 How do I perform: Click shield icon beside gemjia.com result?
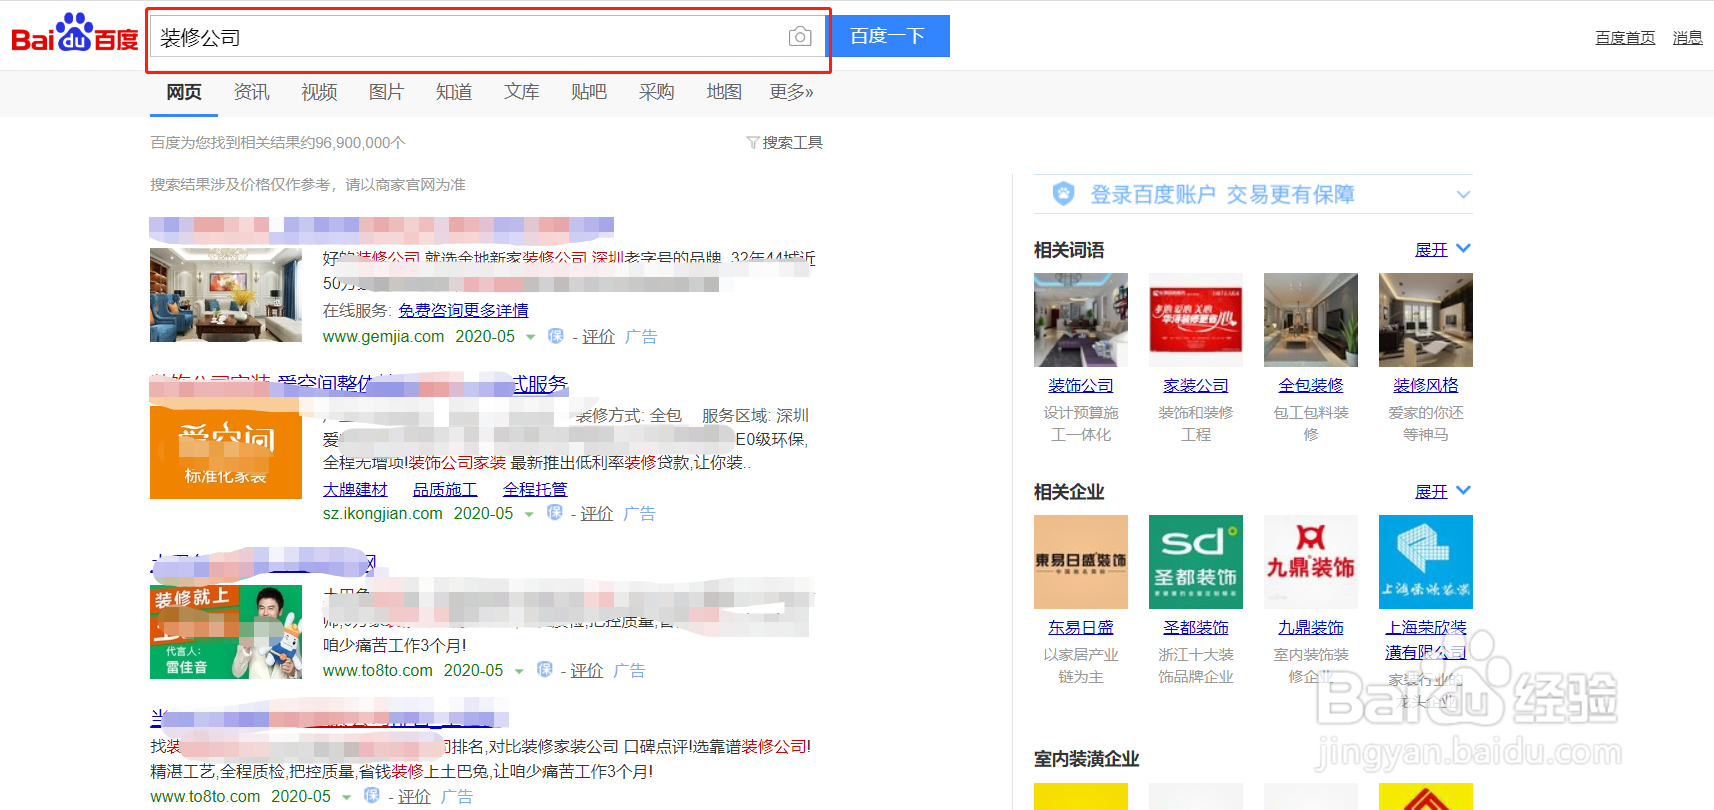tap(556, 336)
